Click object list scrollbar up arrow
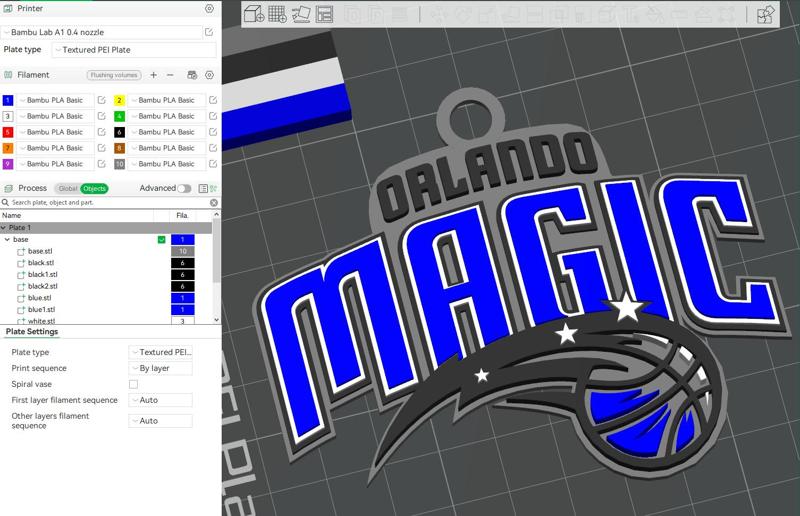The height and width of the screenshot is (516, 800). (x=216, y=215)
